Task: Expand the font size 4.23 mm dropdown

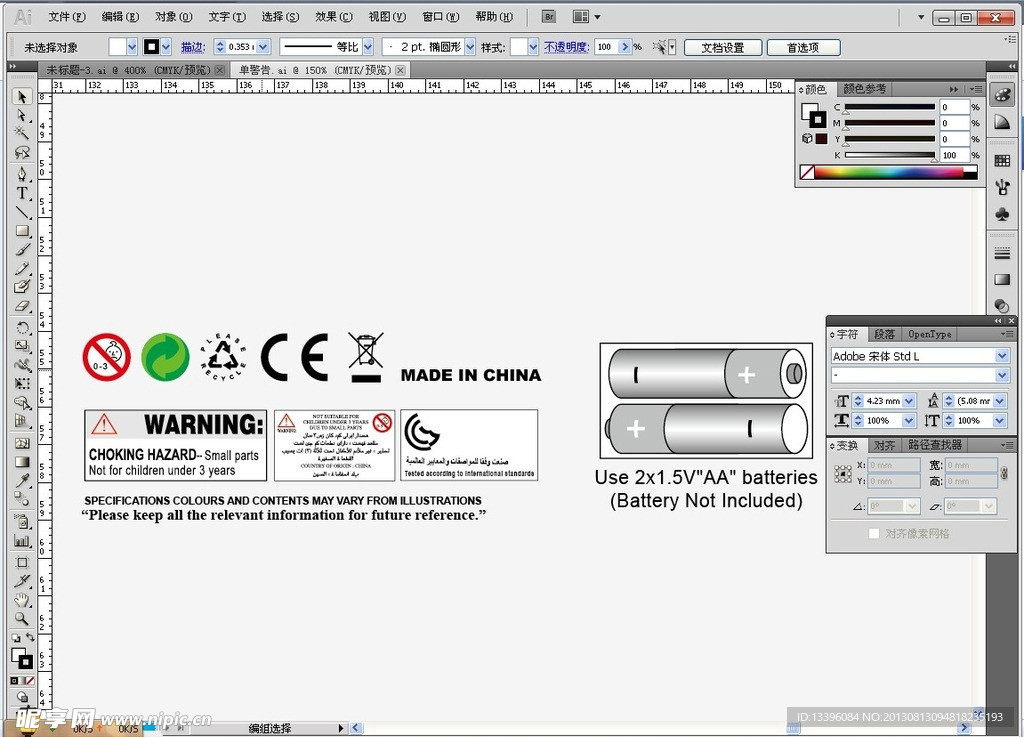Action: (x=908, y=401)
